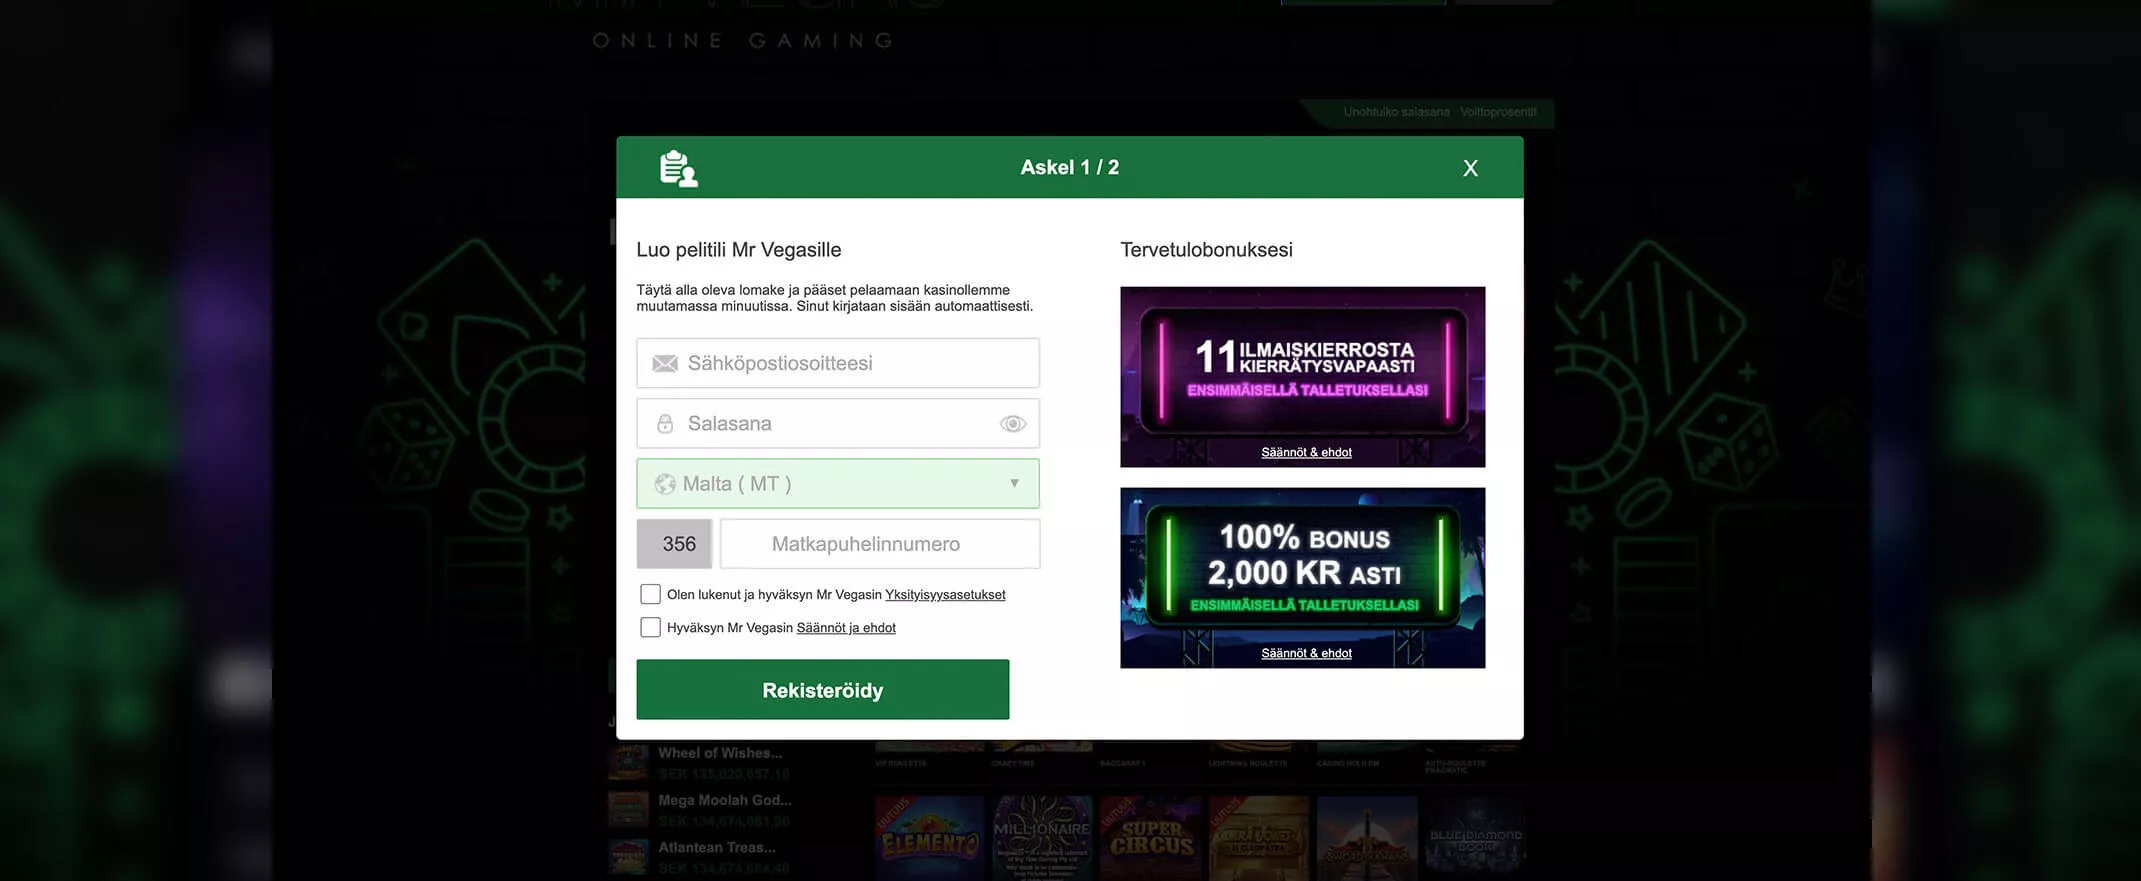Image resolution: width=2141 pixels, height=881 pixels.
Task: Click the globe icon in country selector
Action: pos(665,484)
